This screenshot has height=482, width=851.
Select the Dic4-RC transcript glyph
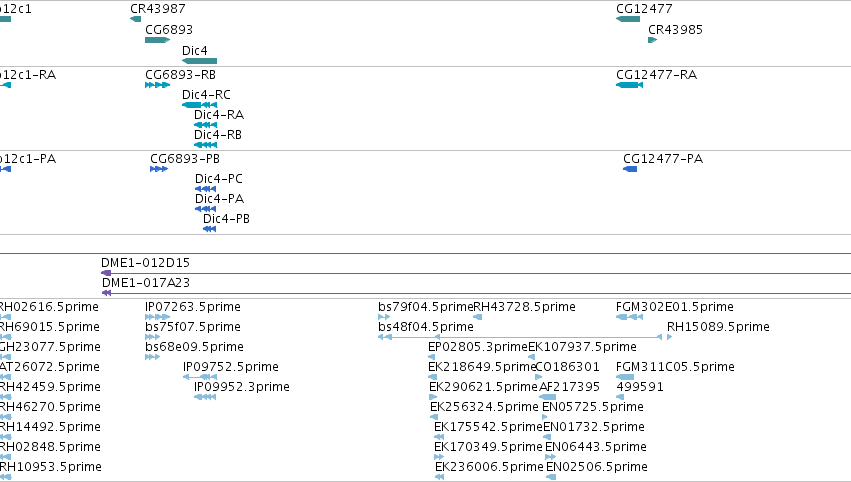point(199,105)
